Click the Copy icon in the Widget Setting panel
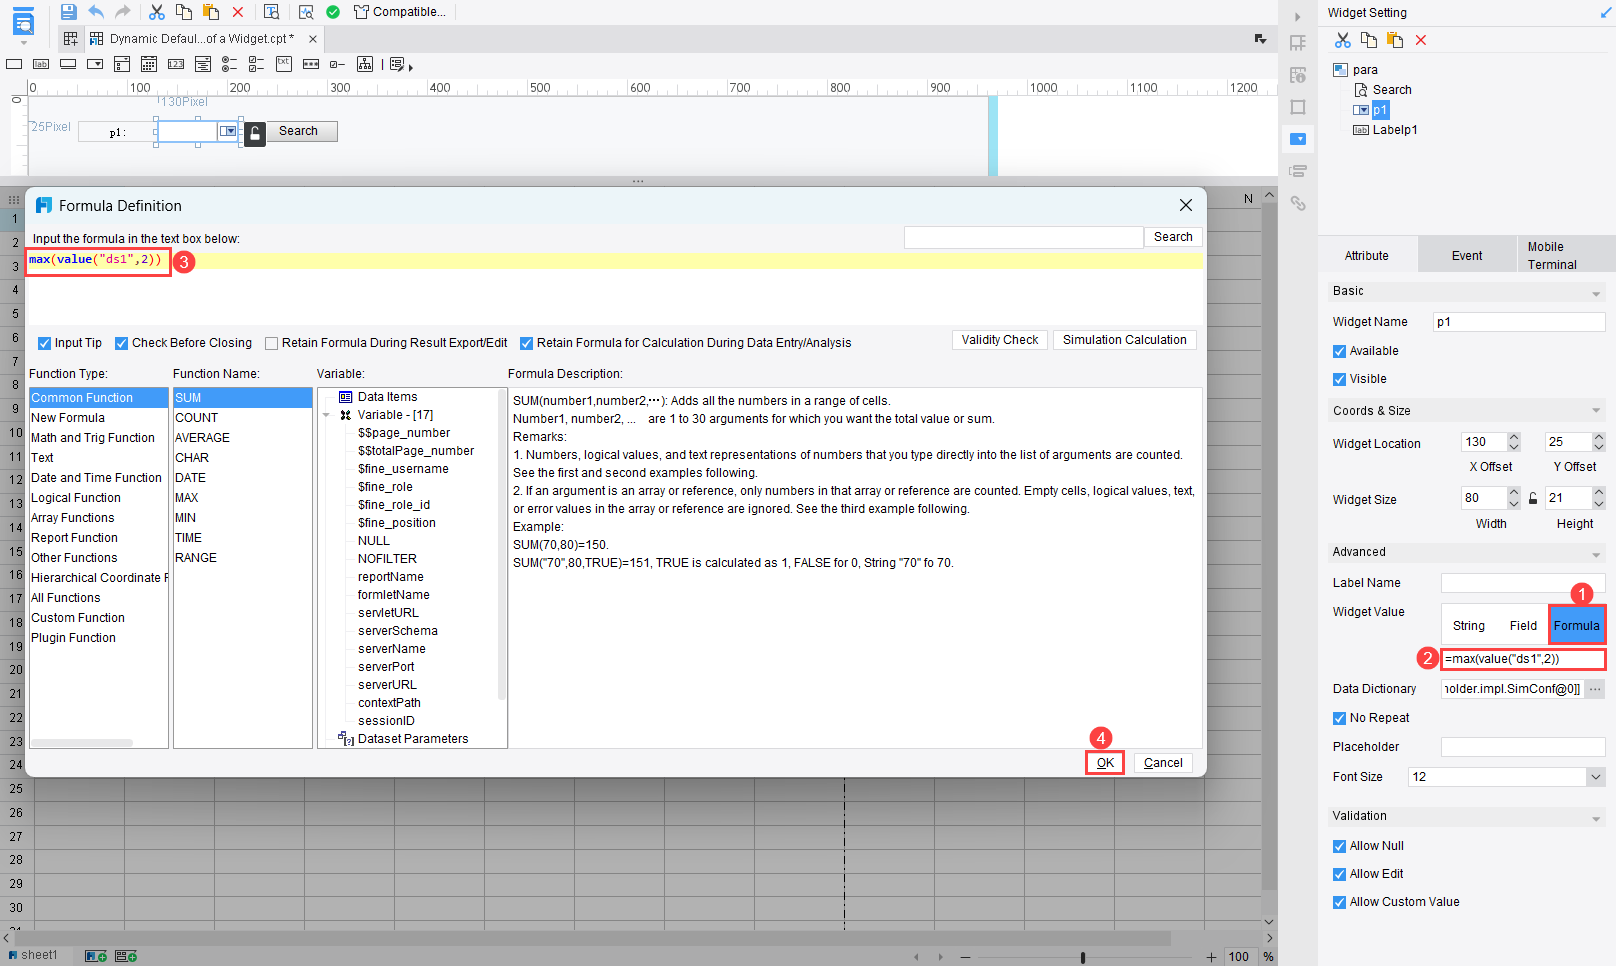The image size is (1616, 966). (1369, 40)
